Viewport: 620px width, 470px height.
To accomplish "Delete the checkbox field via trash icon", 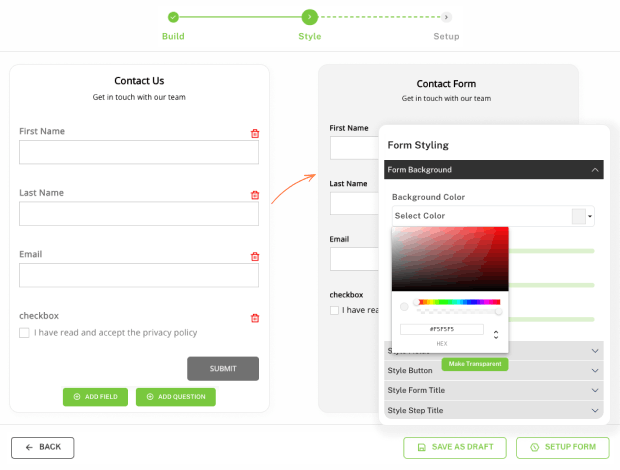I will (255, 318).
